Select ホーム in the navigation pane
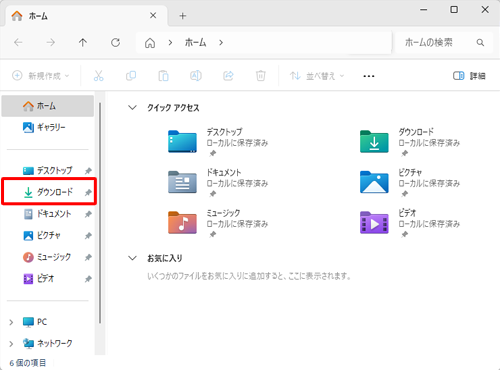Screen dimensions: 500x370 click(48, 106)
